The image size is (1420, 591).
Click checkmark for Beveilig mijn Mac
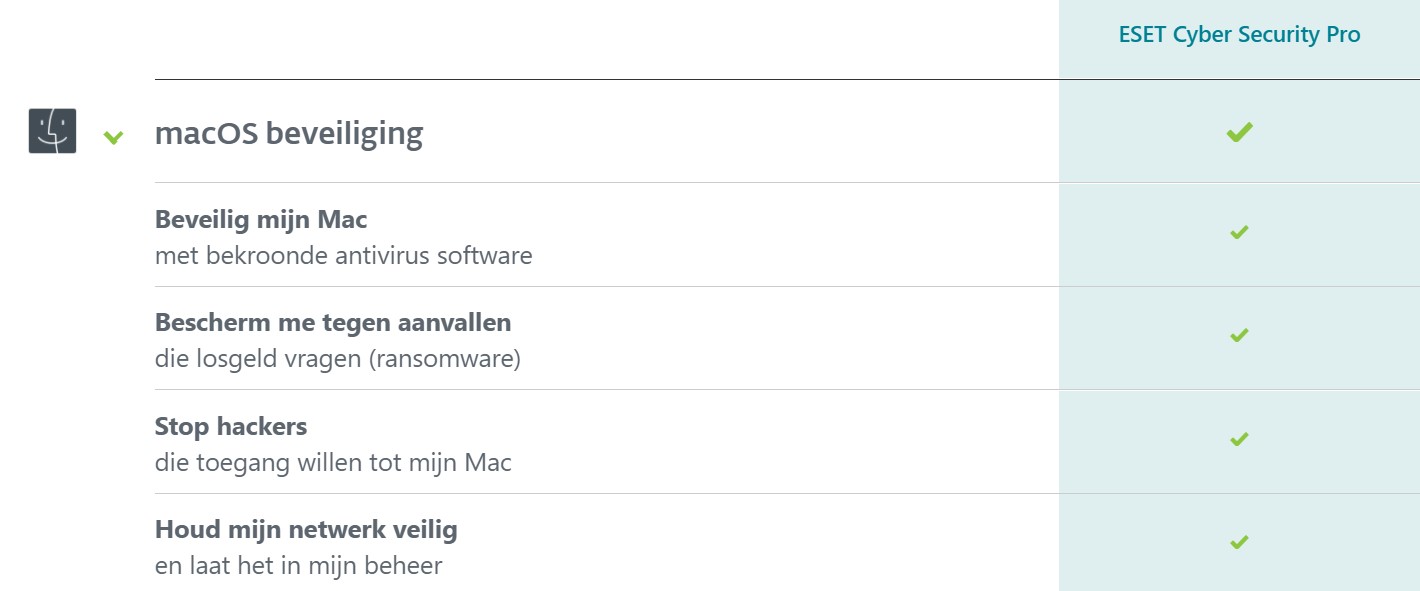tap(1239, 232)
